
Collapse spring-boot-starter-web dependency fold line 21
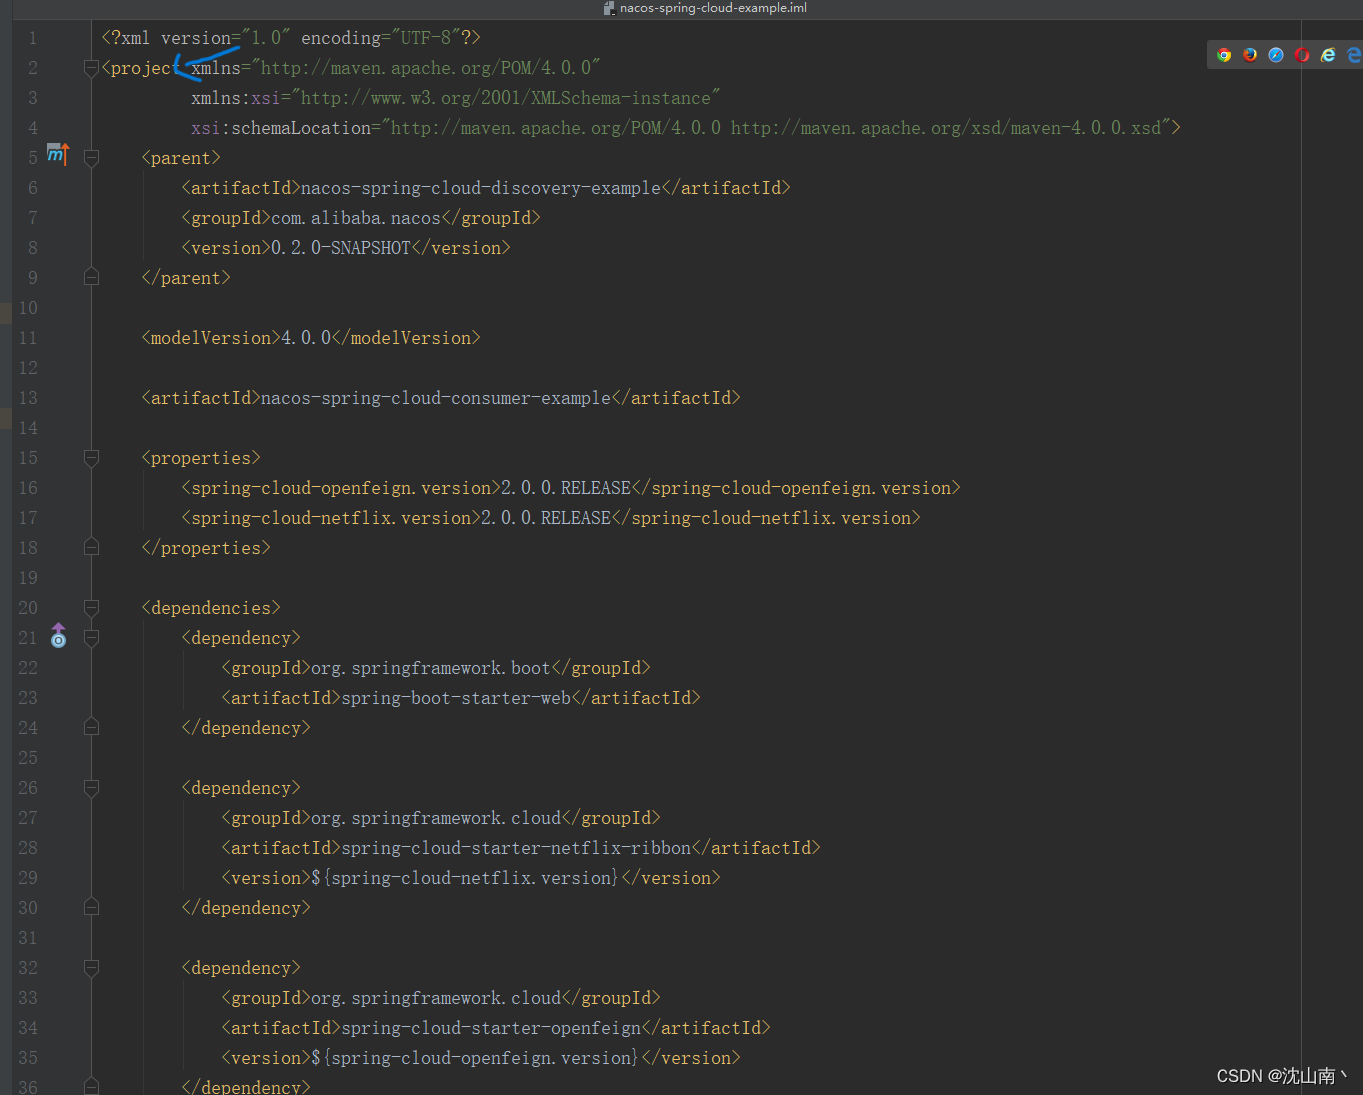[x=91, y=638]
